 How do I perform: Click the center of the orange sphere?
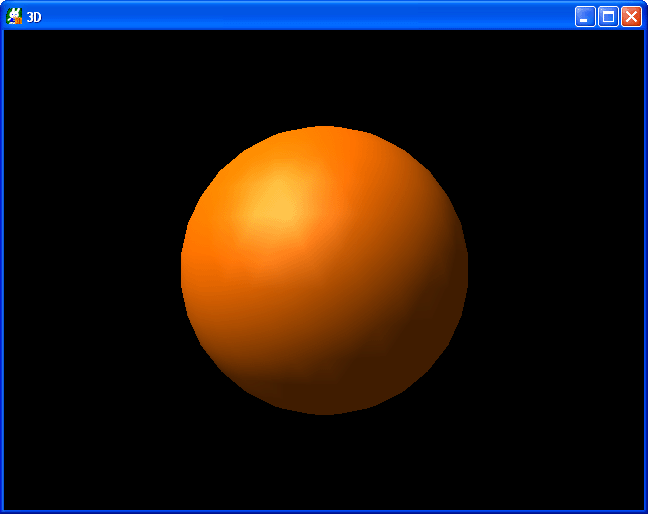324,270
